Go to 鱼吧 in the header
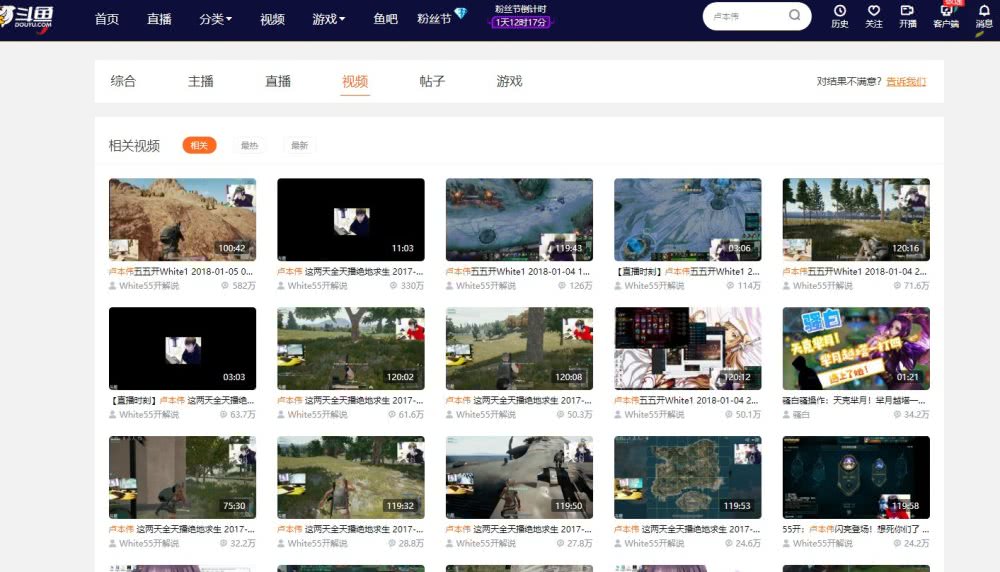This screenshot has height=572, width=1000. [385, 19]
